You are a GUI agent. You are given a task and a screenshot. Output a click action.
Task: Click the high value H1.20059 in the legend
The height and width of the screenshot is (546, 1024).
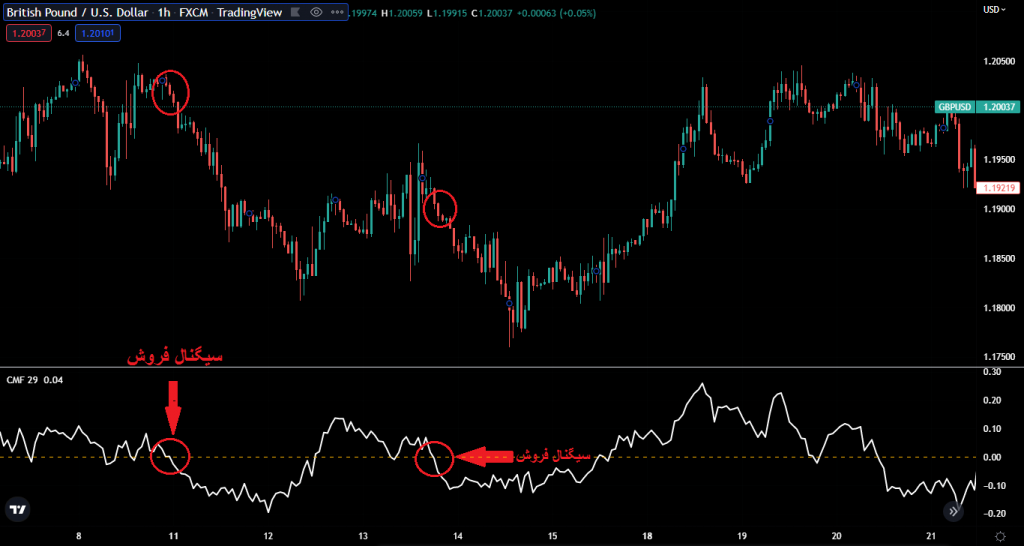tap(404, 12)
